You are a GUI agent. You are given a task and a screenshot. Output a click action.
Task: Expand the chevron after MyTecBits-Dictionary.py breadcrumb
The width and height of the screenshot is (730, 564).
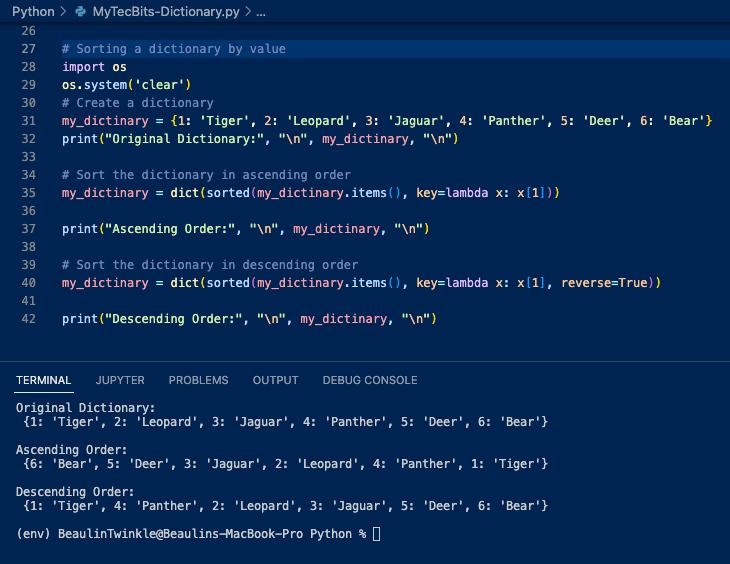(x=248, y=12)
